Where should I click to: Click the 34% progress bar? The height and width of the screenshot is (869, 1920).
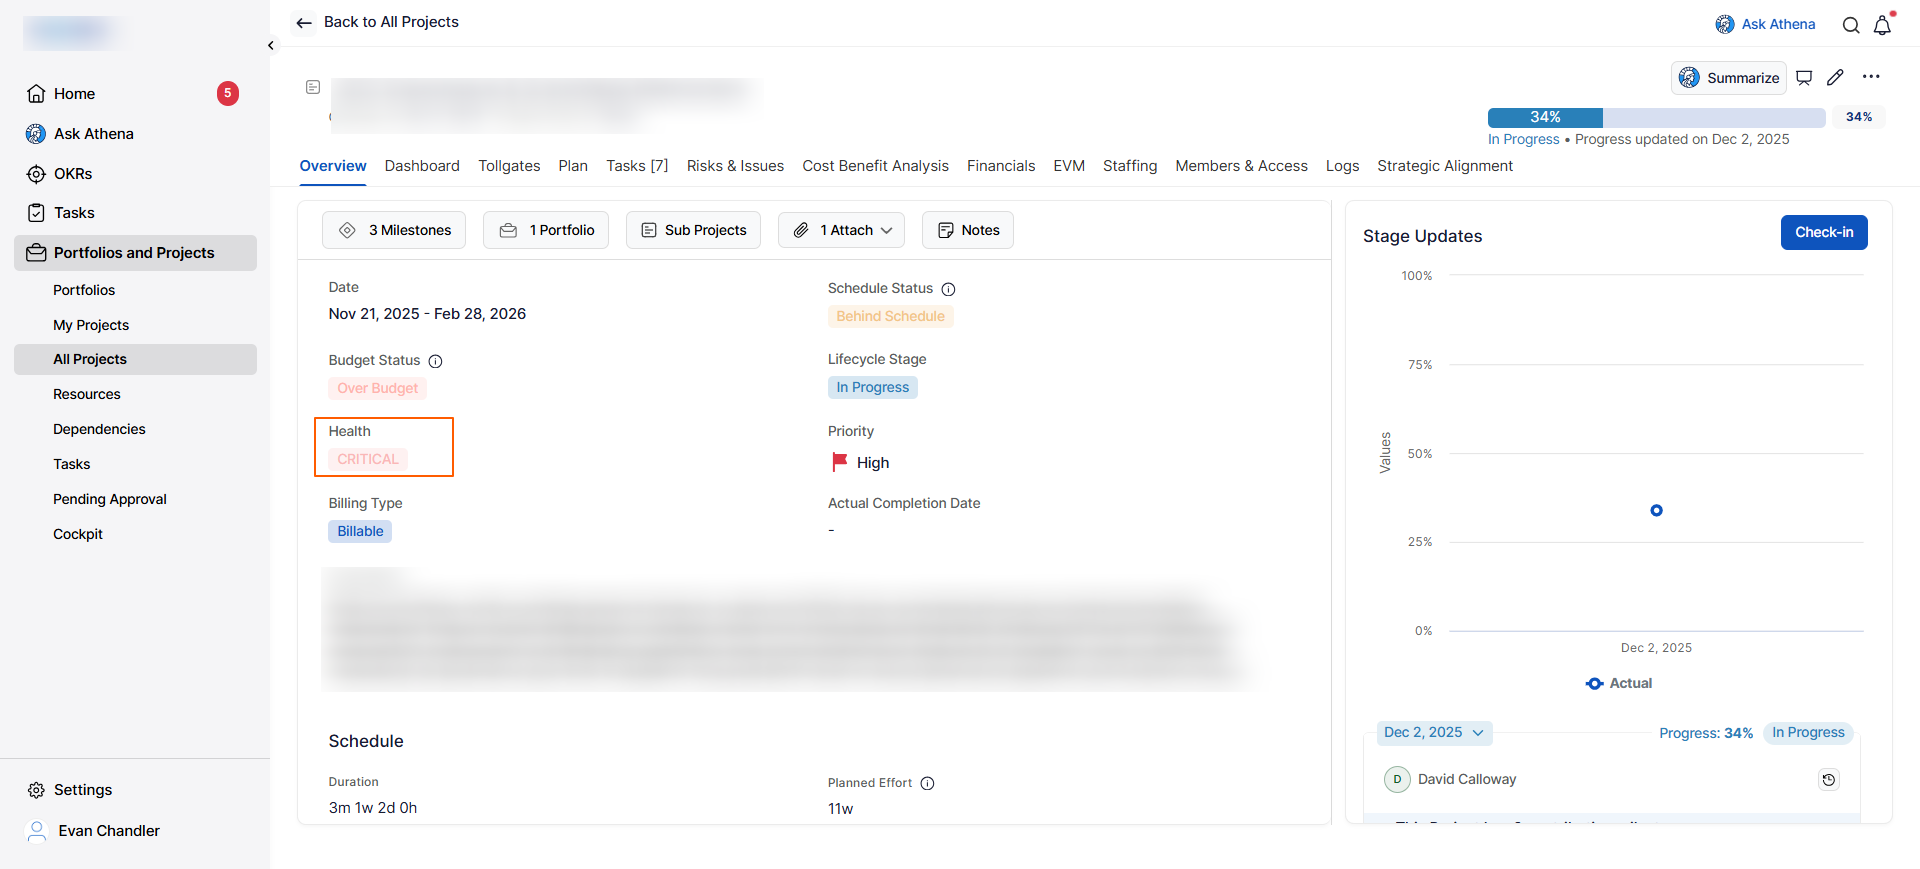pyautogui.click(x=1658, y=117)
